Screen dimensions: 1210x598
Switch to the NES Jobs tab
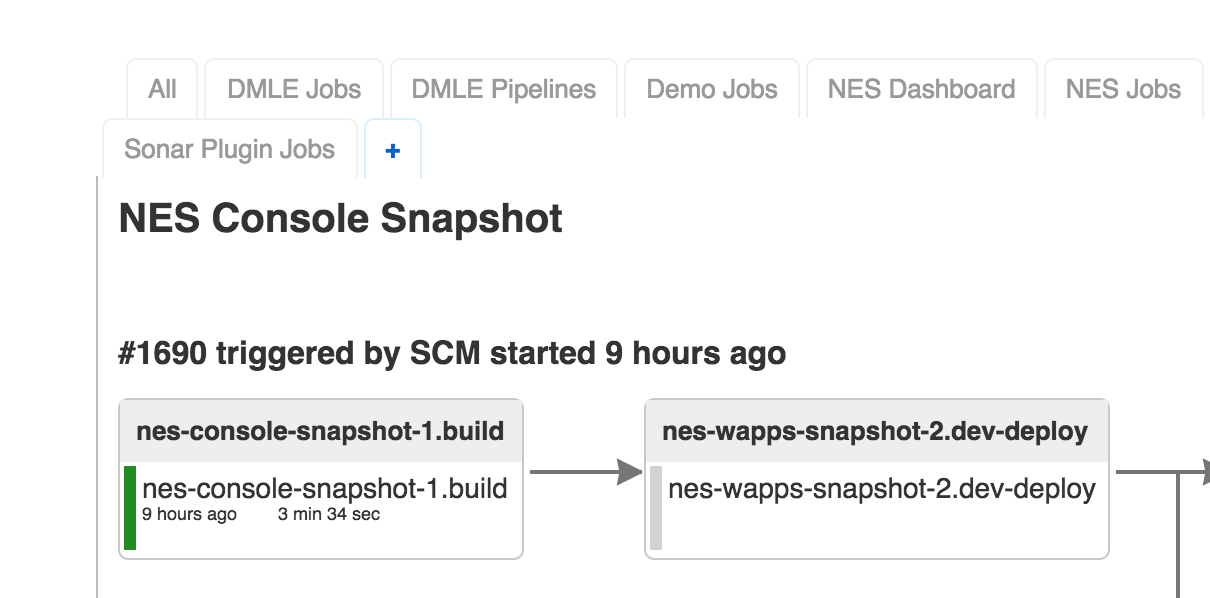coord(1123,89)
